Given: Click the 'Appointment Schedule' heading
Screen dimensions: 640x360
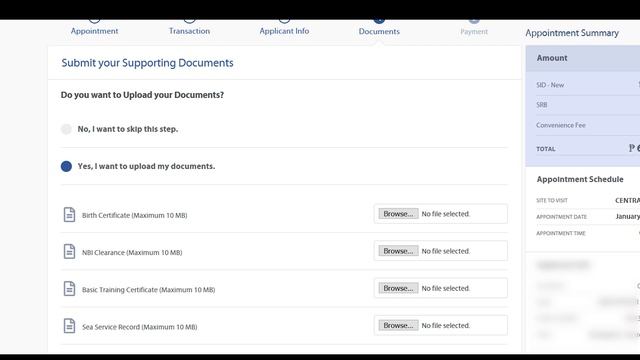Looking at the screenshot, I should [x=580, y=179].
